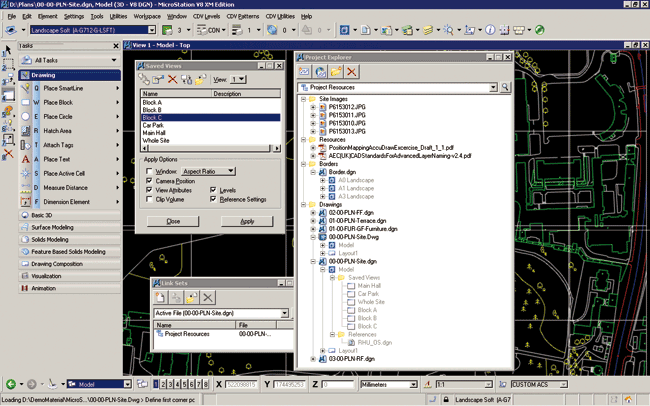Click the red X delete icon in Link Sets

point(208,297)
